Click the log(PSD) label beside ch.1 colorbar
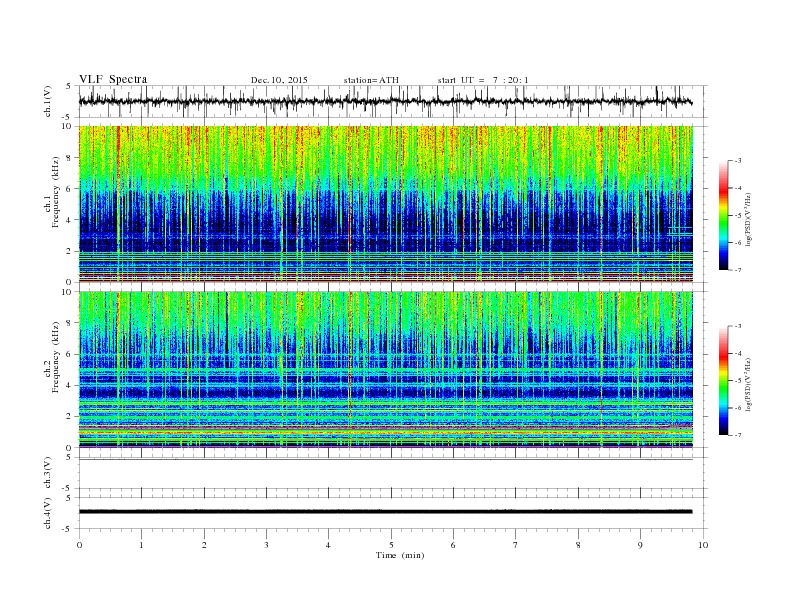The image size is (792, 612). [748, 220]
